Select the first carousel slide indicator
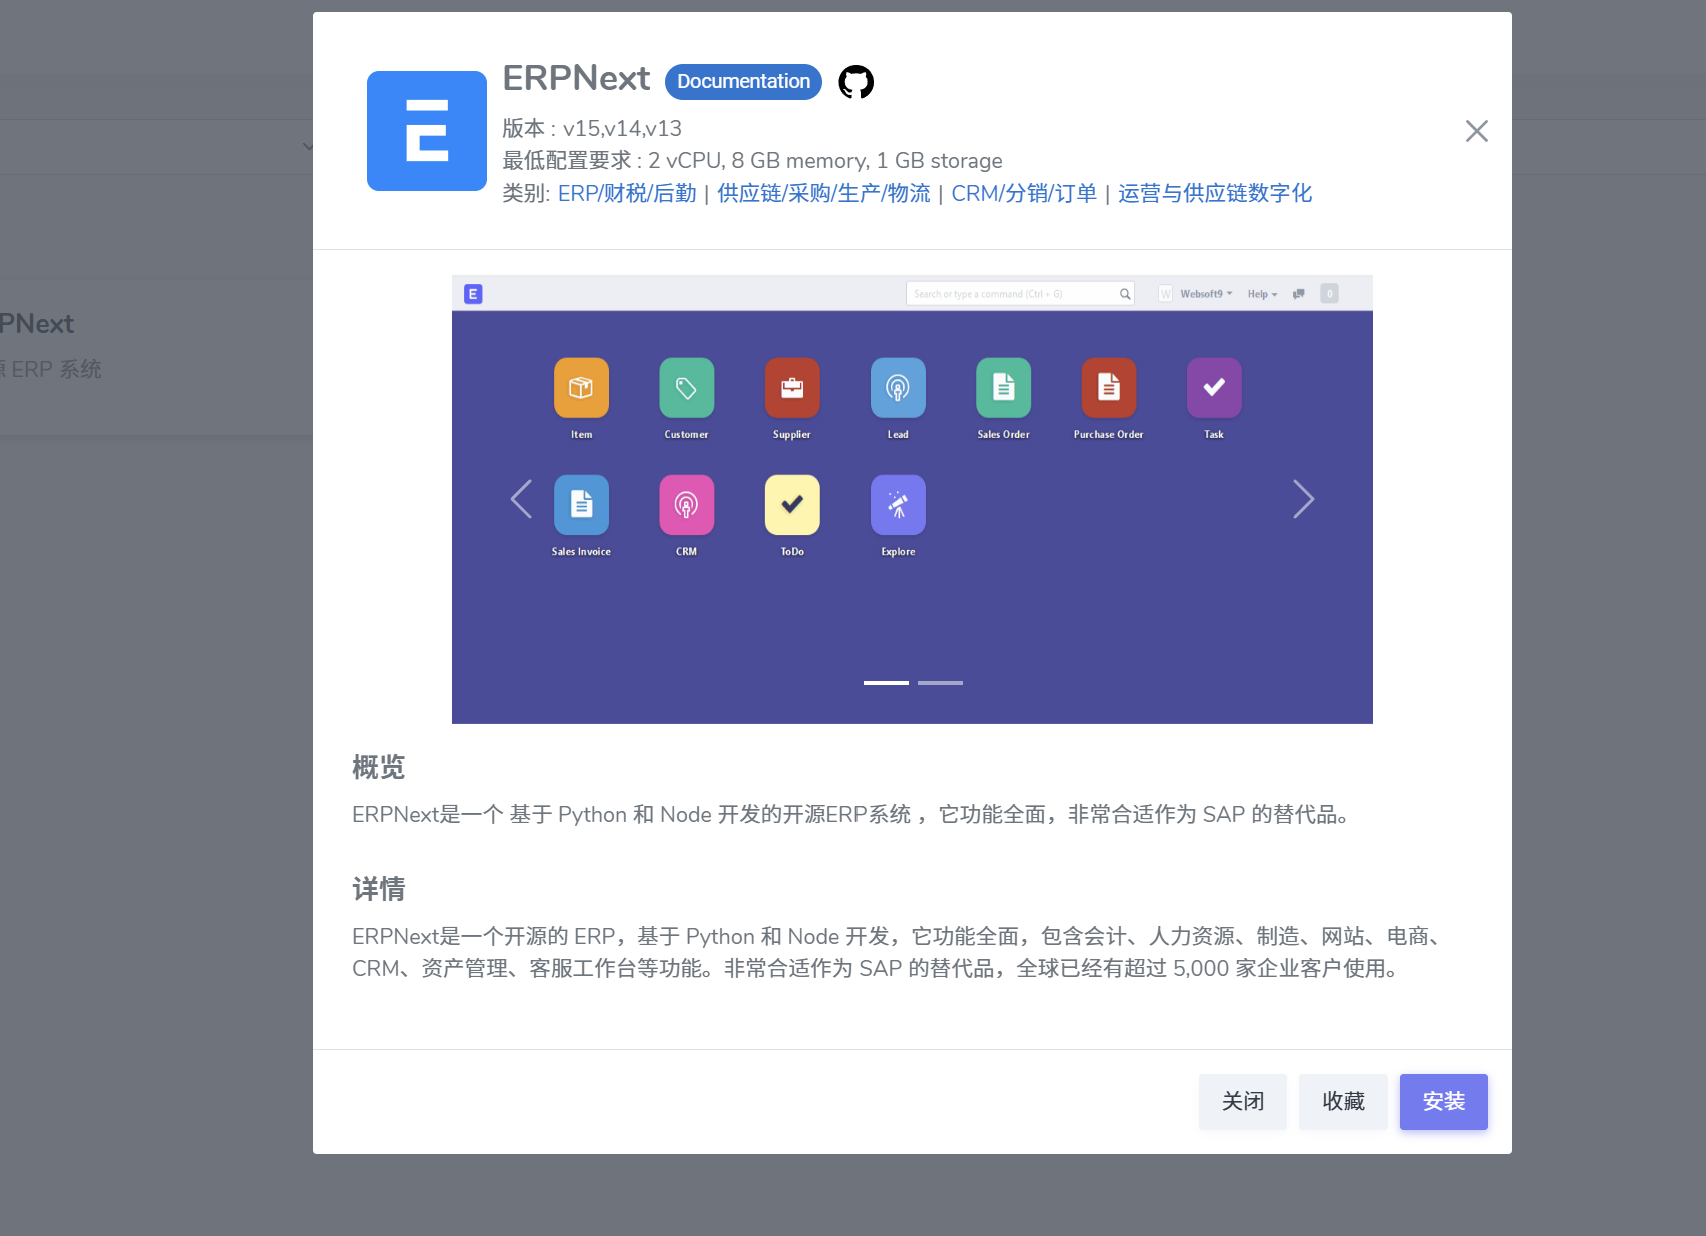This screenshot has width=1706, height=1236. pos(886,683)
